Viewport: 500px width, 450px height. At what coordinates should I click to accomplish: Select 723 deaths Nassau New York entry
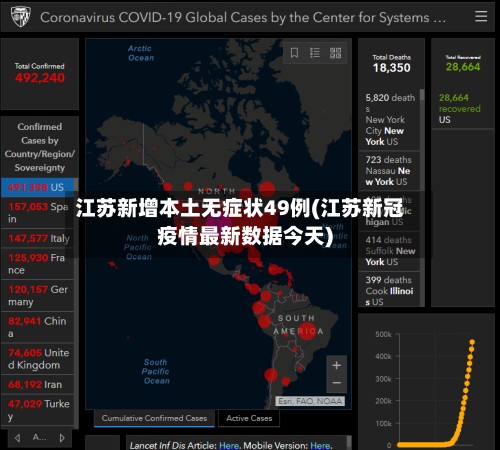pyautogui.click(x=389, y=171)
